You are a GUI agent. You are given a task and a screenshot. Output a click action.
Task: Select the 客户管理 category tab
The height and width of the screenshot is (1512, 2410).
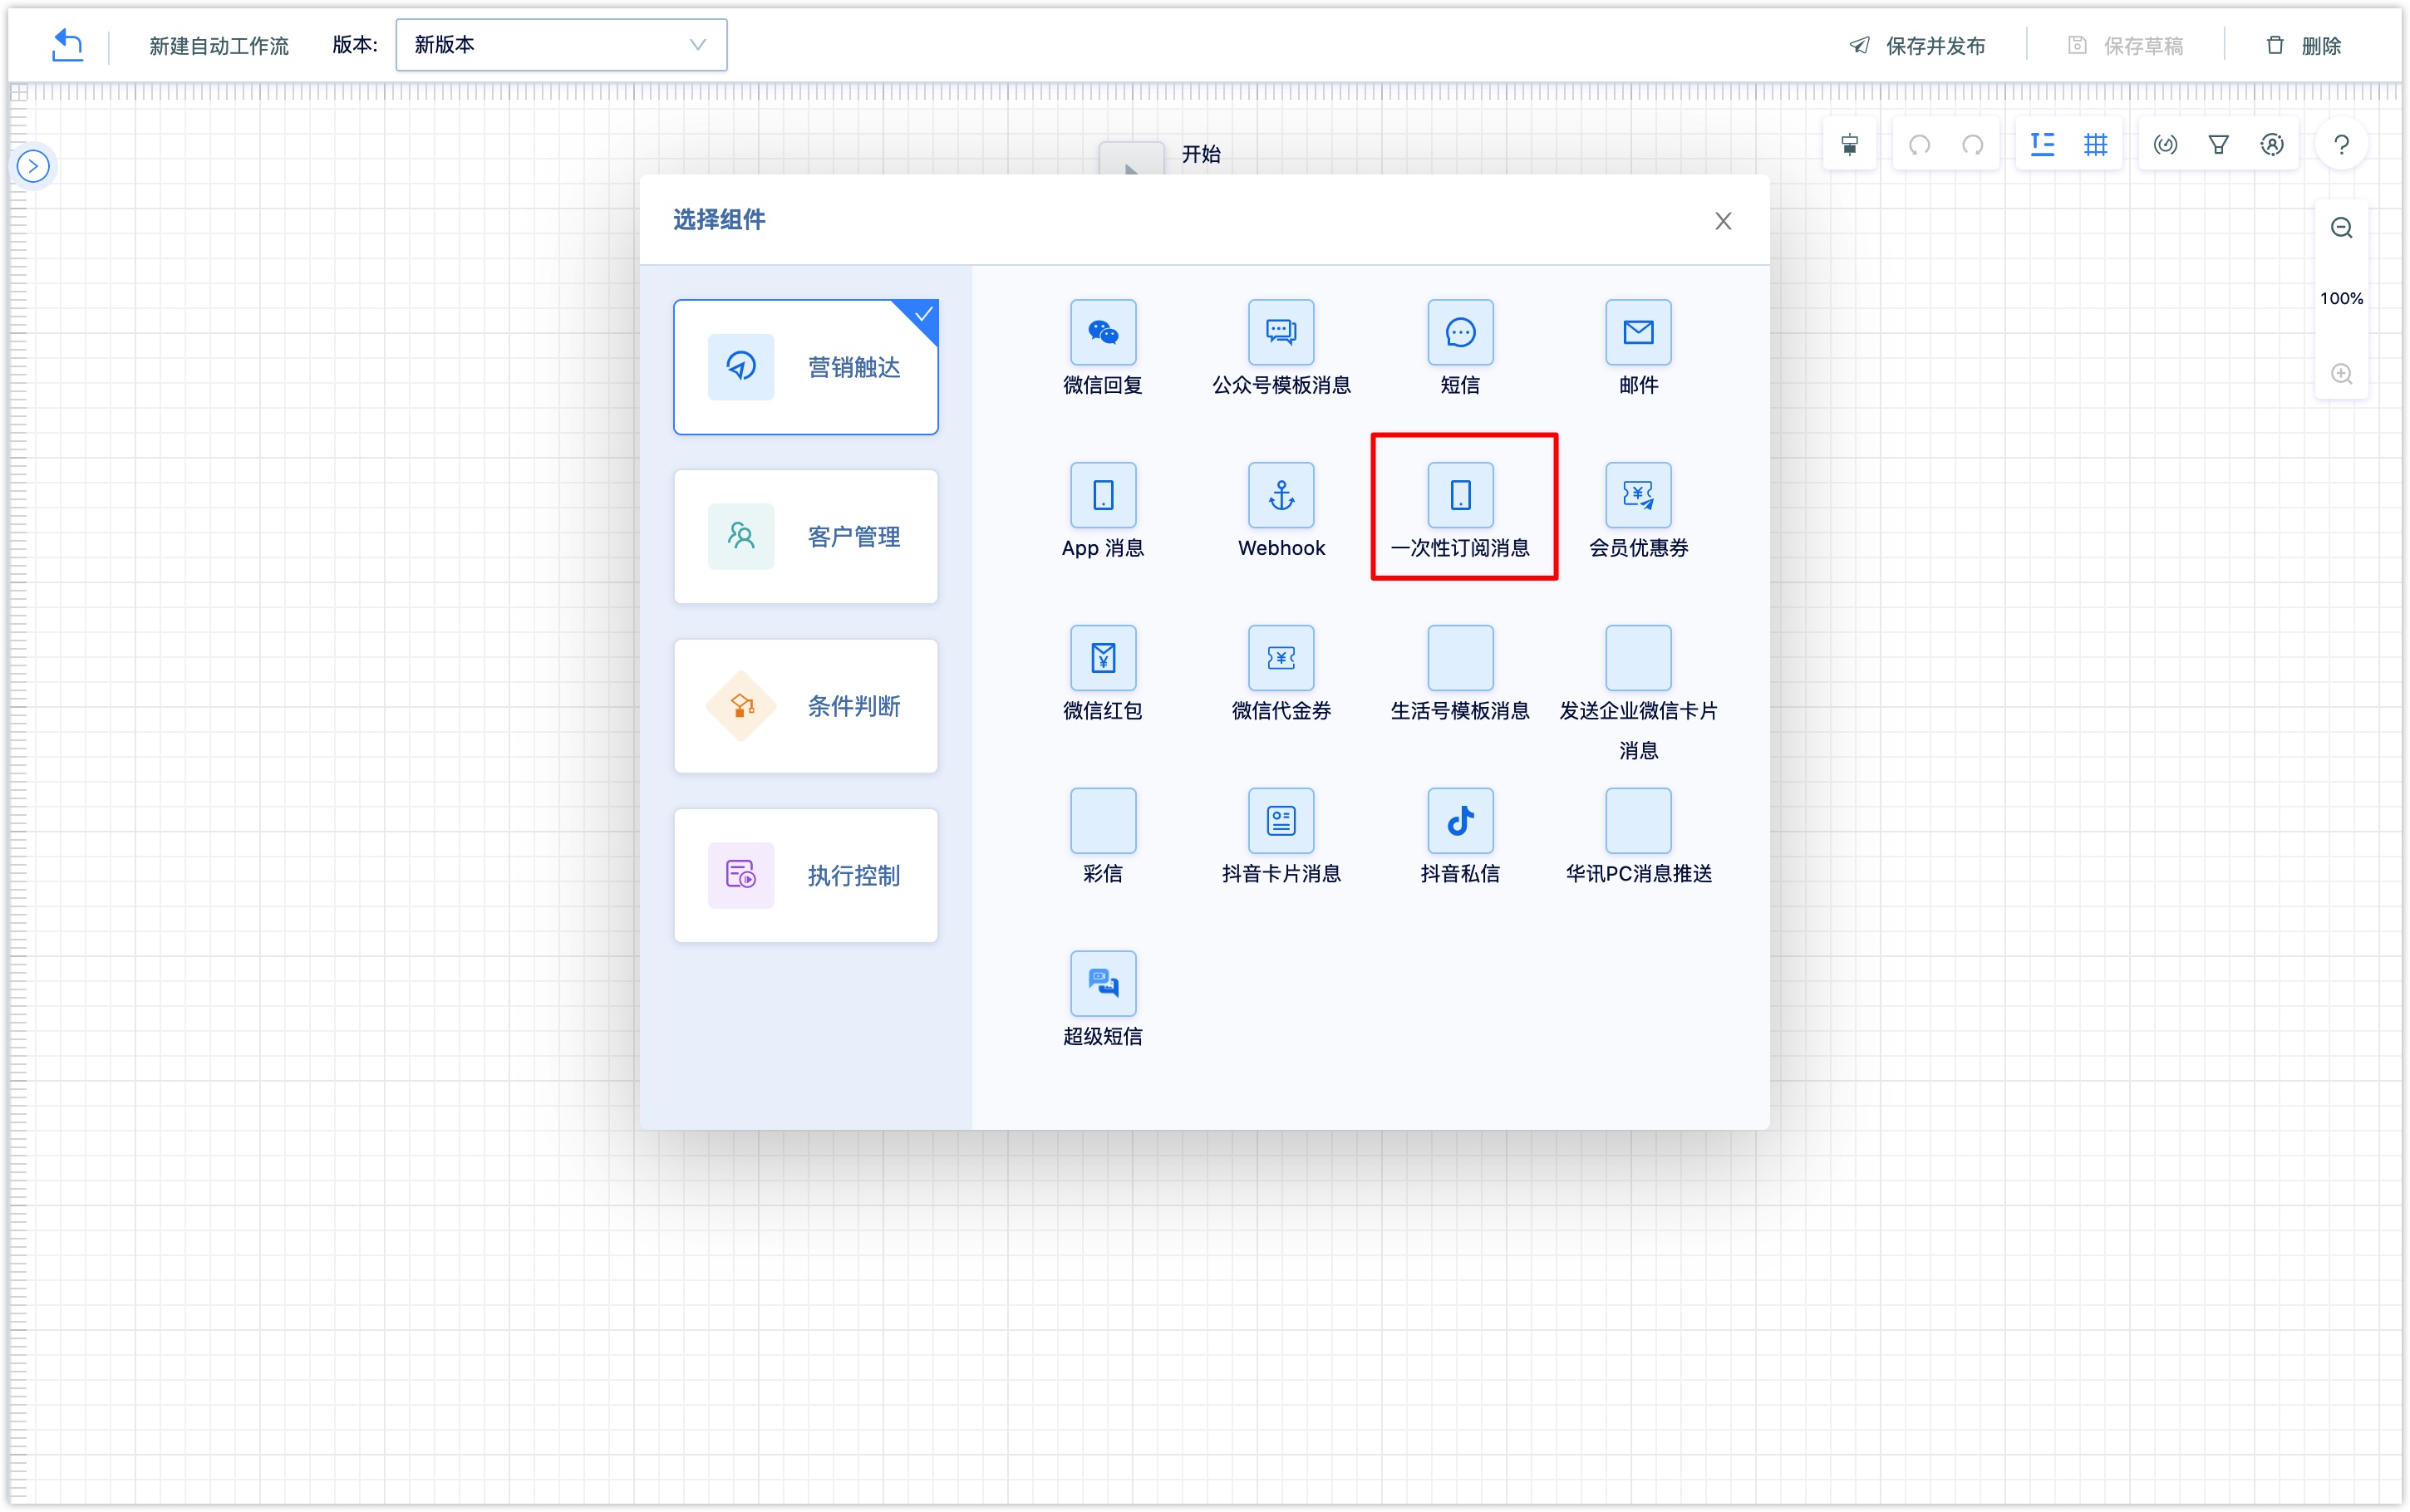(806, 537)
